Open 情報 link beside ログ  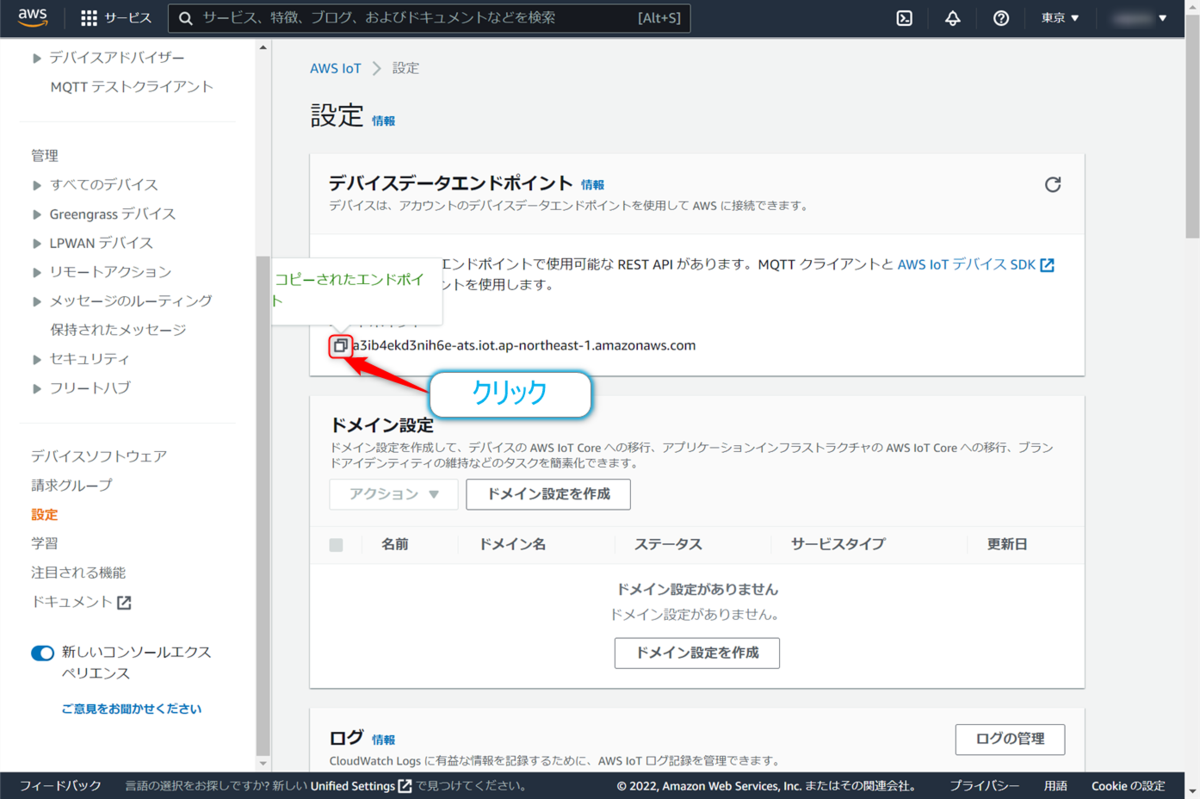click(383, 740)
